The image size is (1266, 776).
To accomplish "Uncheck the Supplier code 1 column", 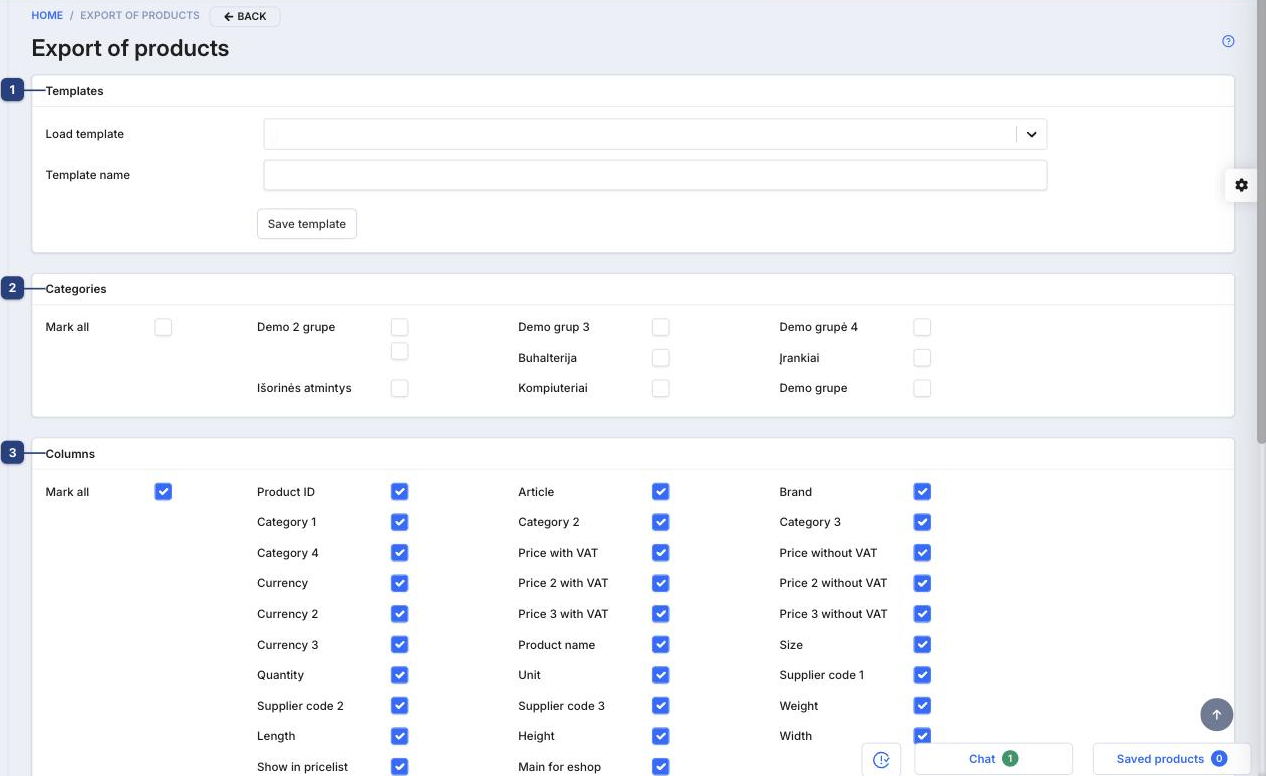I will point(922,675).
